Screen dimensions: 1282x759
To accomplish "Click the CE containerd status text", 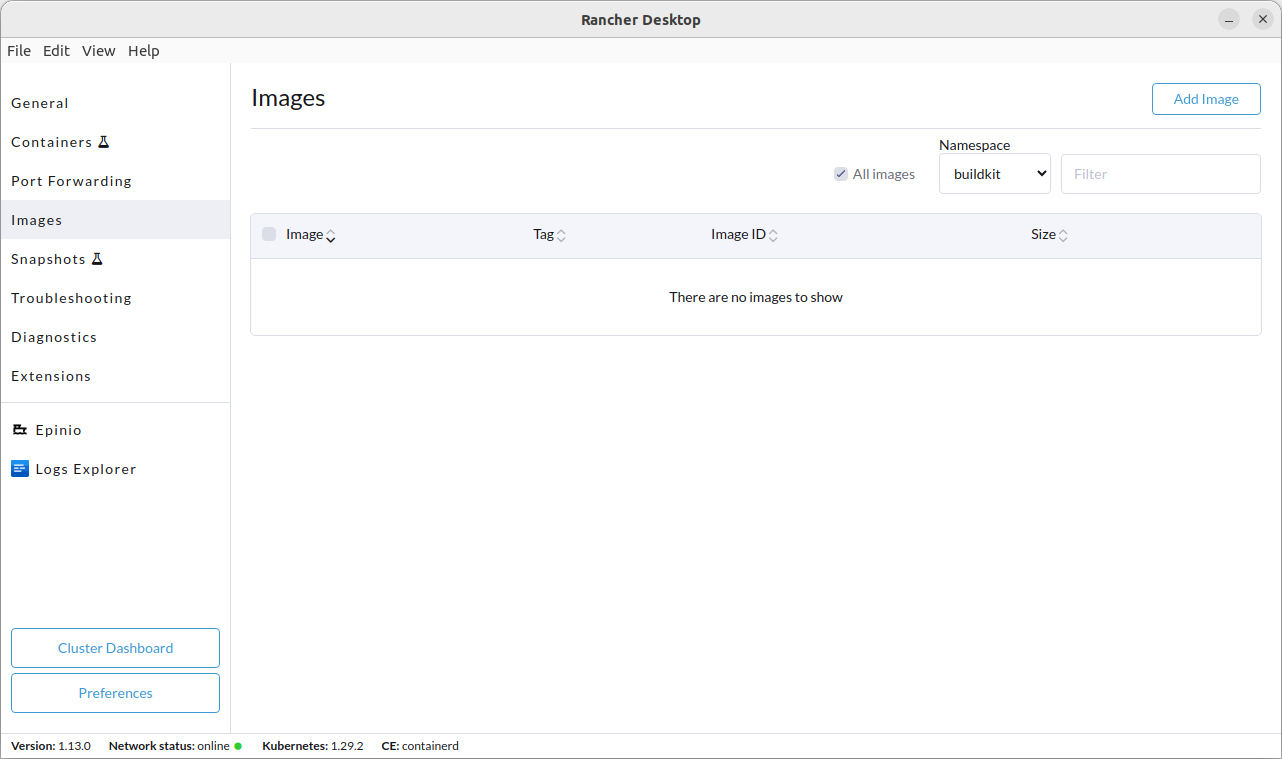I will (x=420, y=746).
